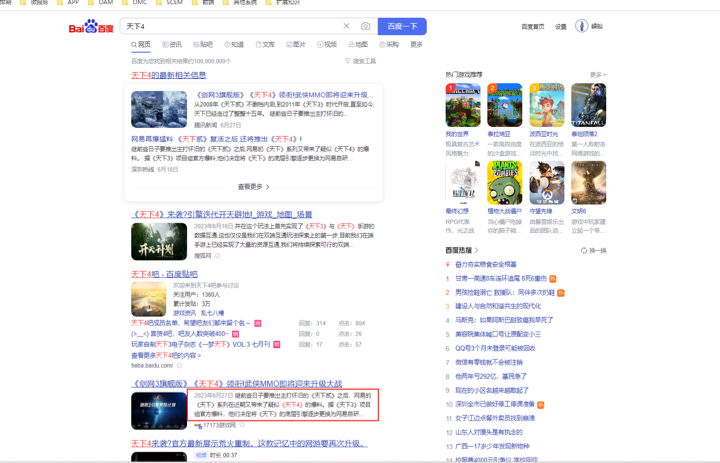Open hot search number 7 about 微信
This screenshot has height=463, width=720.
click(489, 362)
